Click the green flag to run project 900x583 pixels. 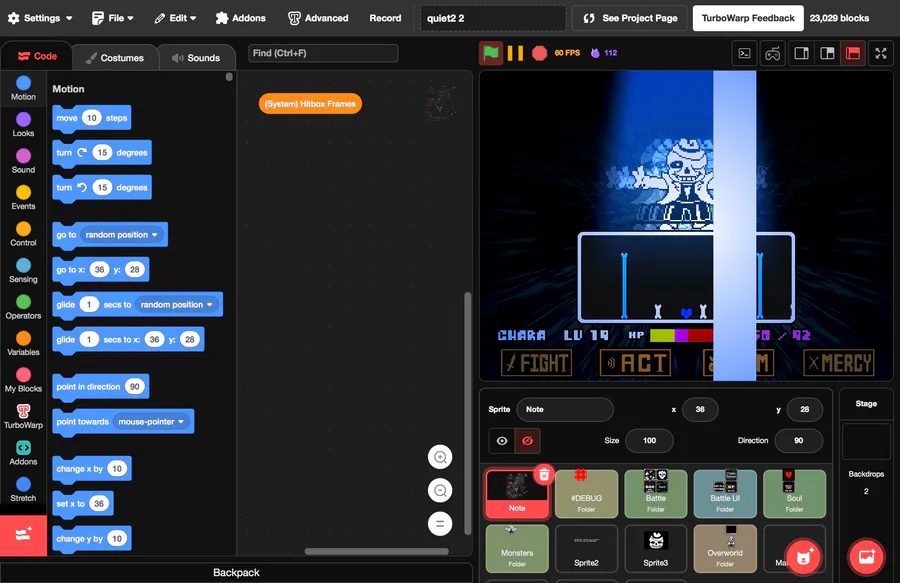491,53
